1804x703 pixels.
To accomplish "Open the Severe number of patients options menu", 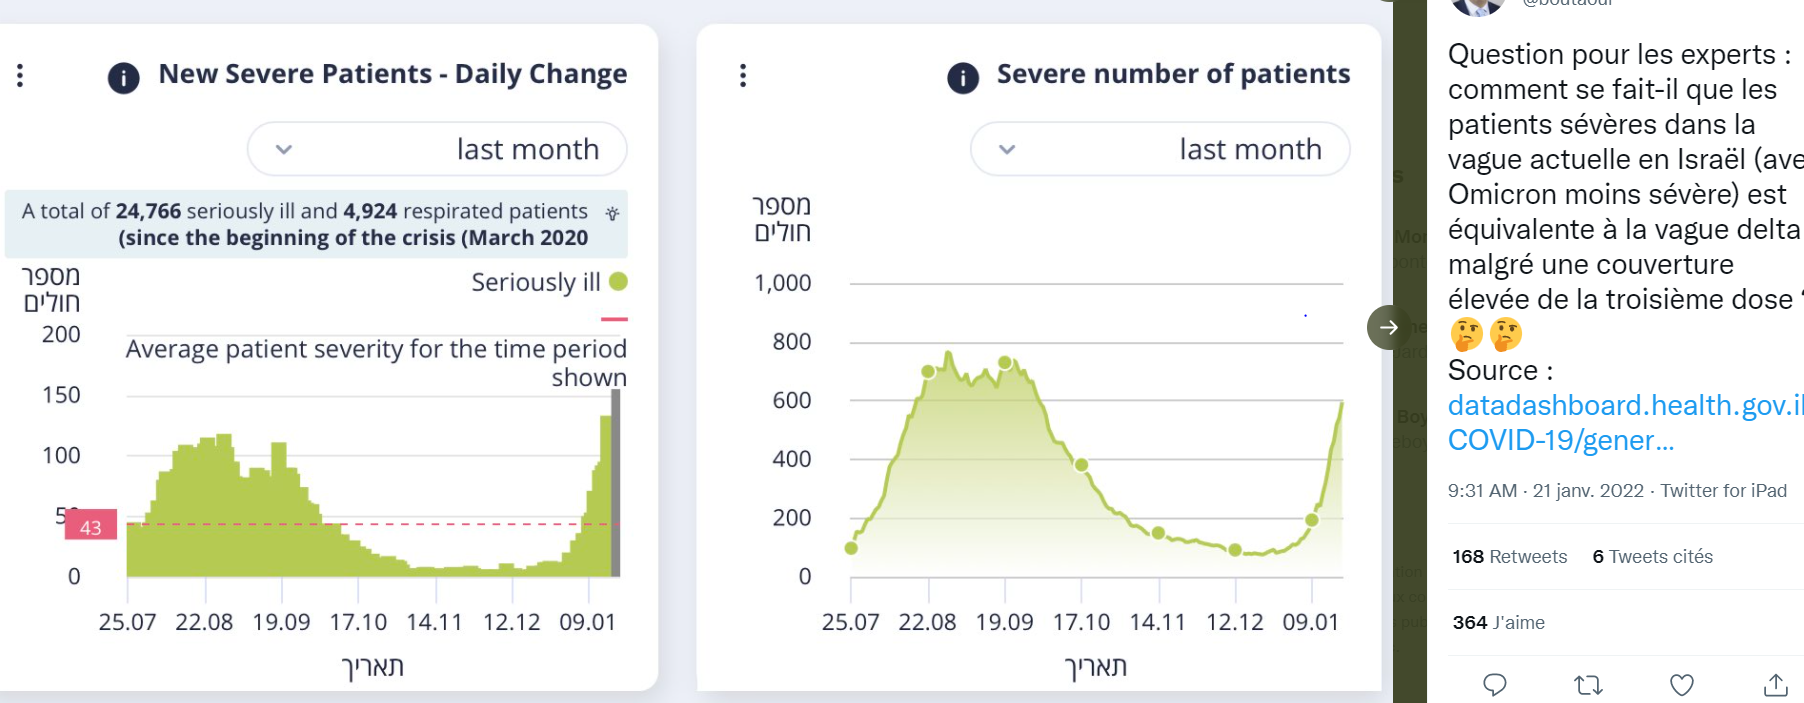I will [743, 76].
